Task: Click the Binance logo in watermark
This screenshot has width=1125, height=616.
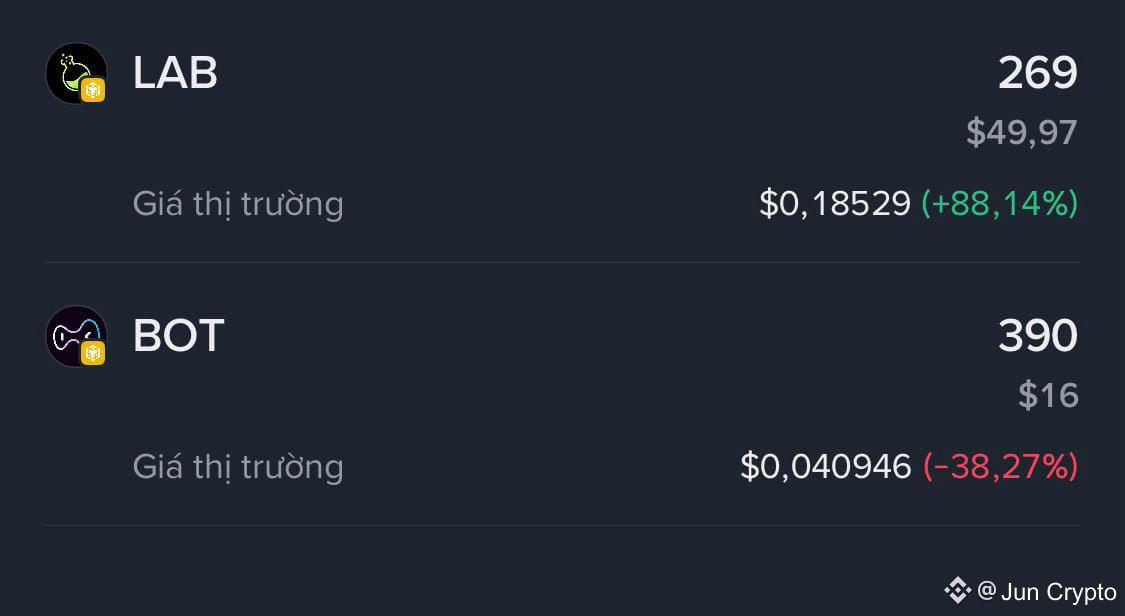Action: pos(957,590)
